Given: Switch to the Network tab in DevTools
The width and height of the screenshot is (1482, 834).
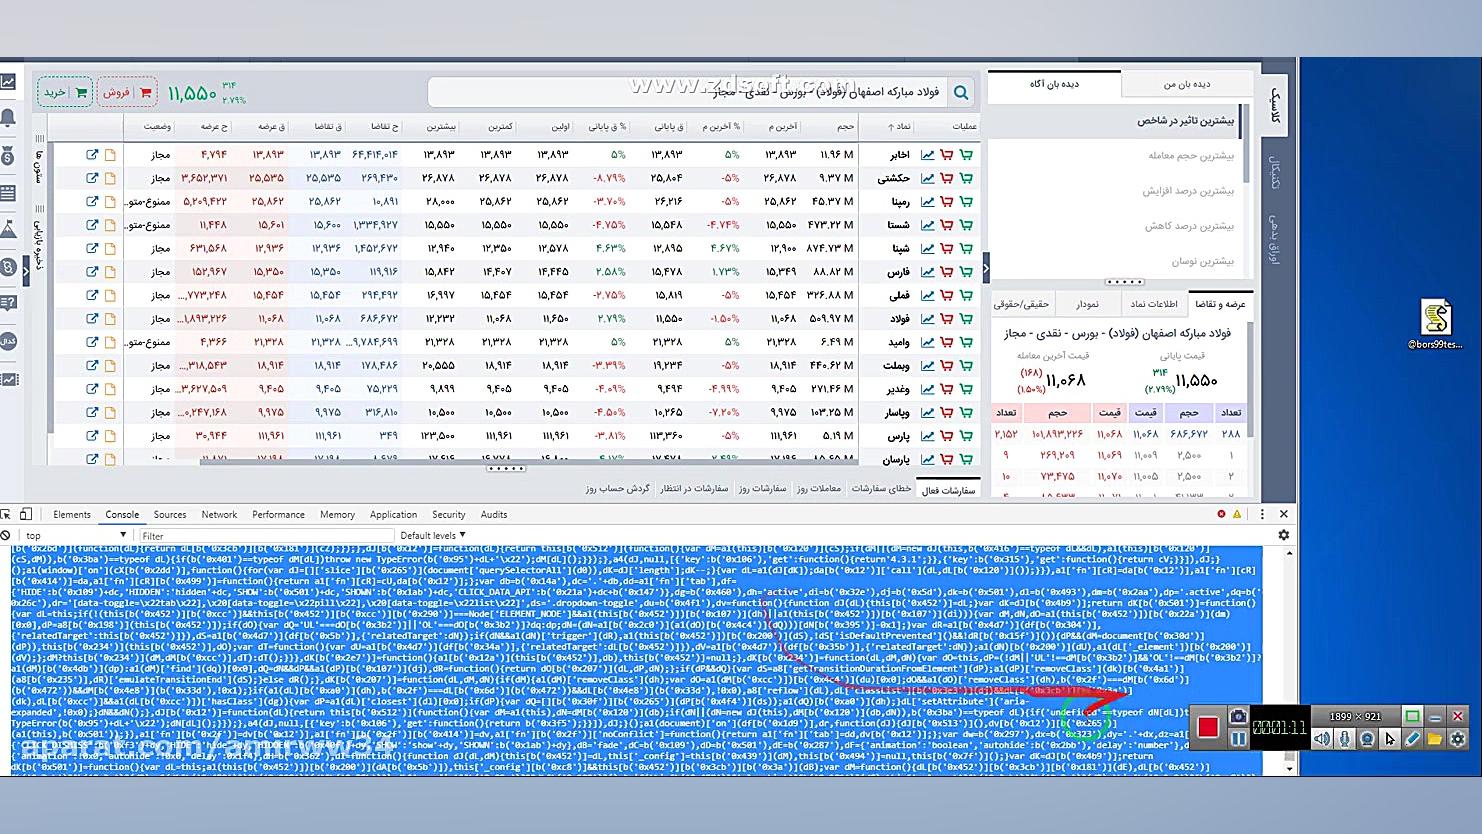Looking at the screenshot, I should click(x=219, y=514).
